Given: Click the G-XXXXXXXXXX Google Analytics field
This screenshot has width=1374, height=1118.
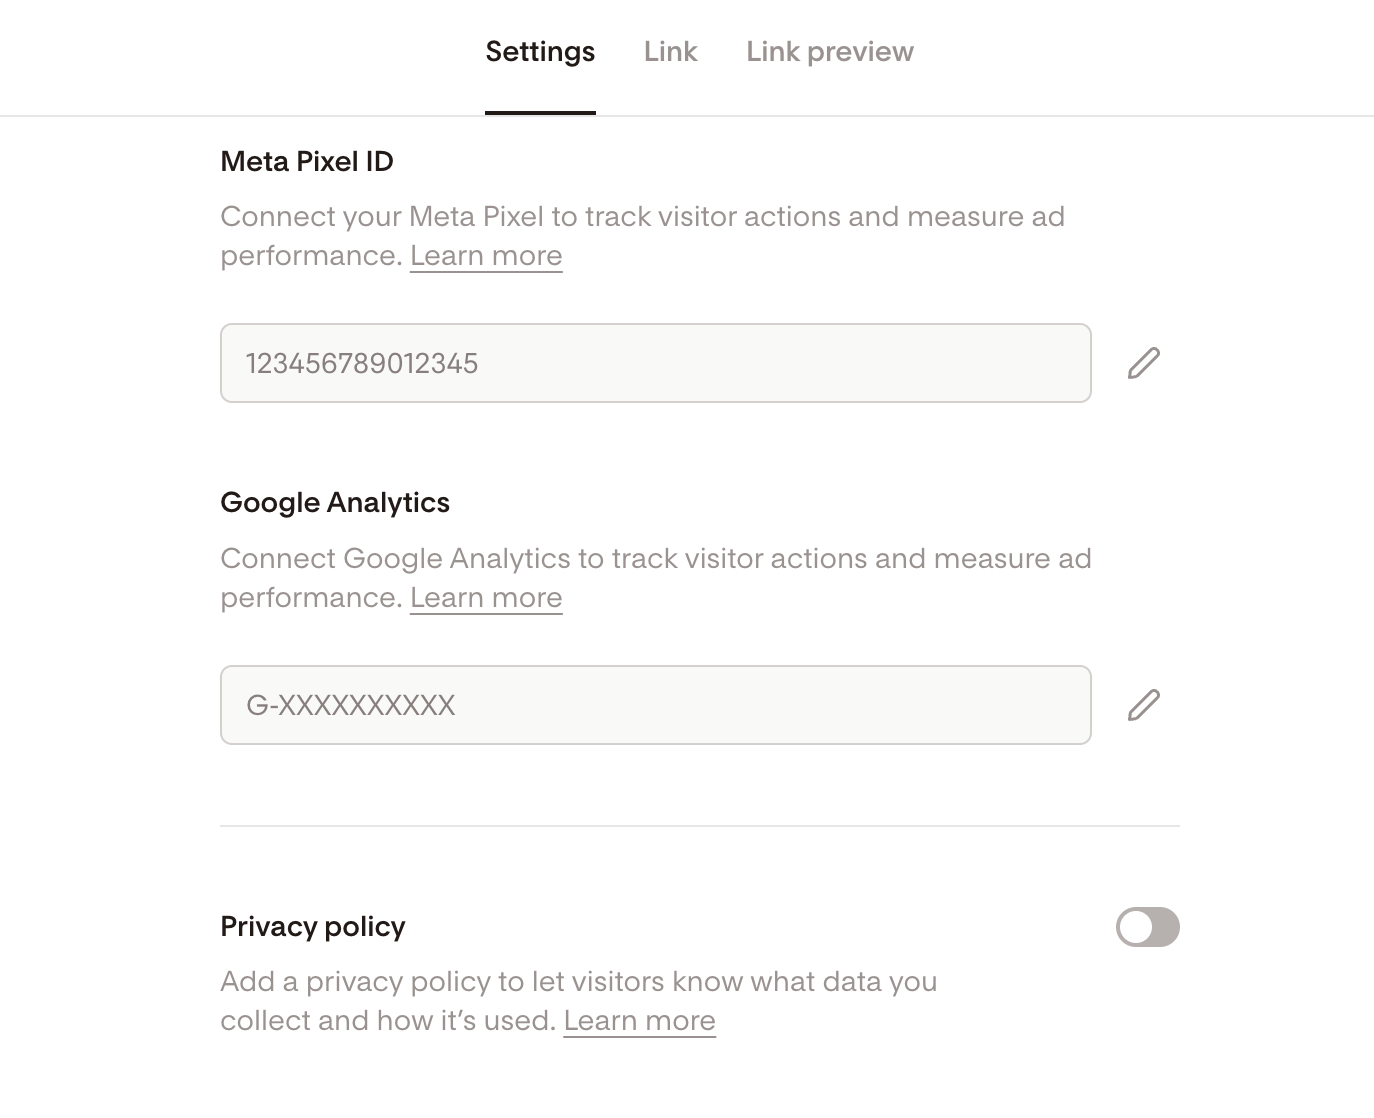Looking at the screenshot, I should pos(655,705).
